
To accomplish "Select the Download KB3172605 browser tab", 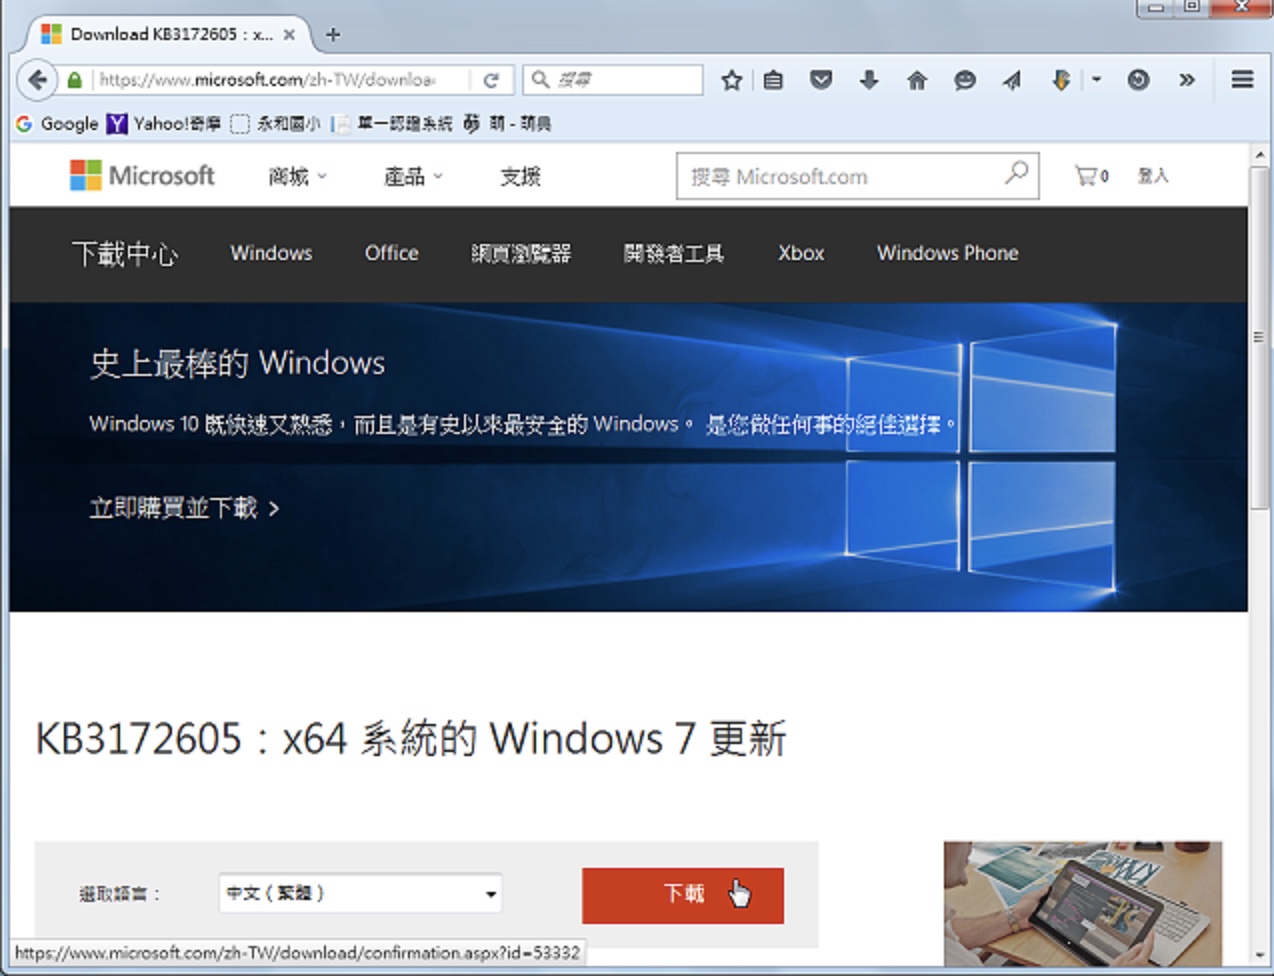I will coord(167,35).
